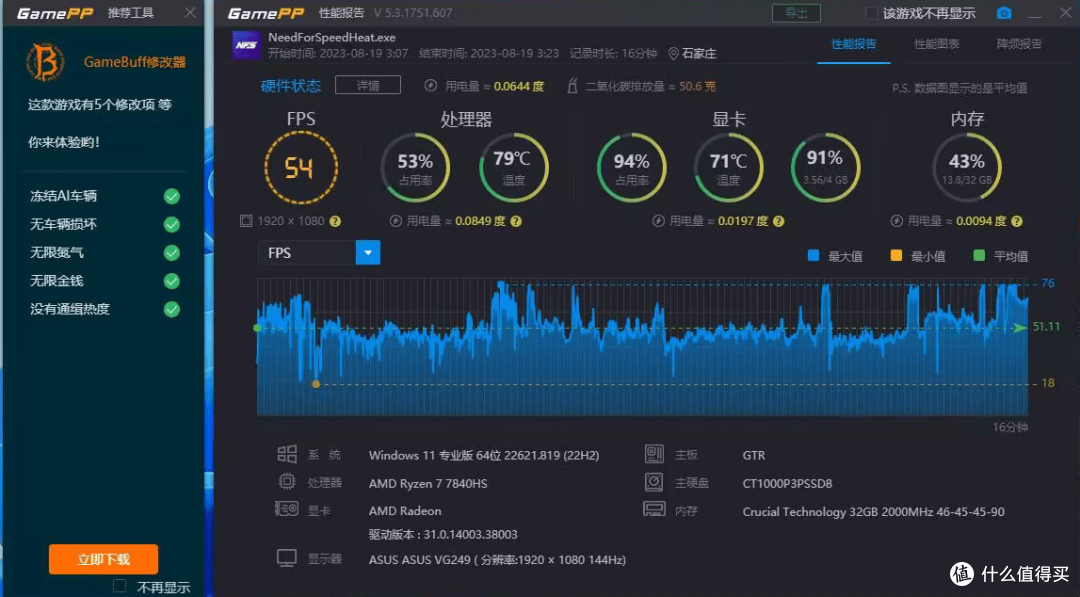Click the FPS gauge showing 54
Viewport: 1080px width, 597px height.
click(301, 168)
